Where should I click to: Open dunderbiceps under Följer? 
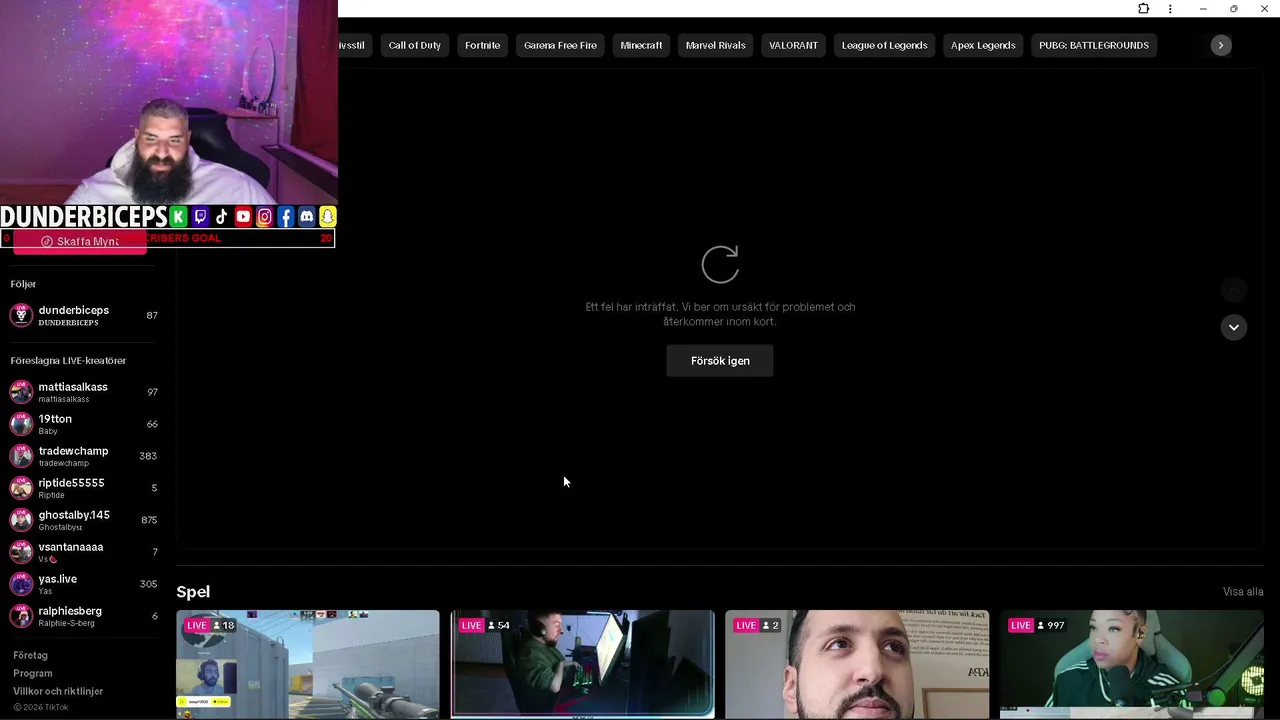pos(84,315)
